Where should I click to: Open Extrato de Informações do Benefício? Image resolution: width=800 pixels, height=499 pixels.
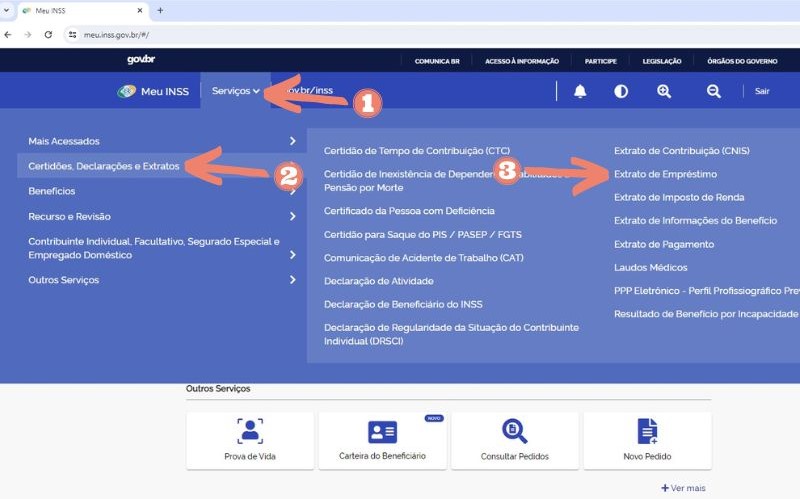click(x=695, y=220)
